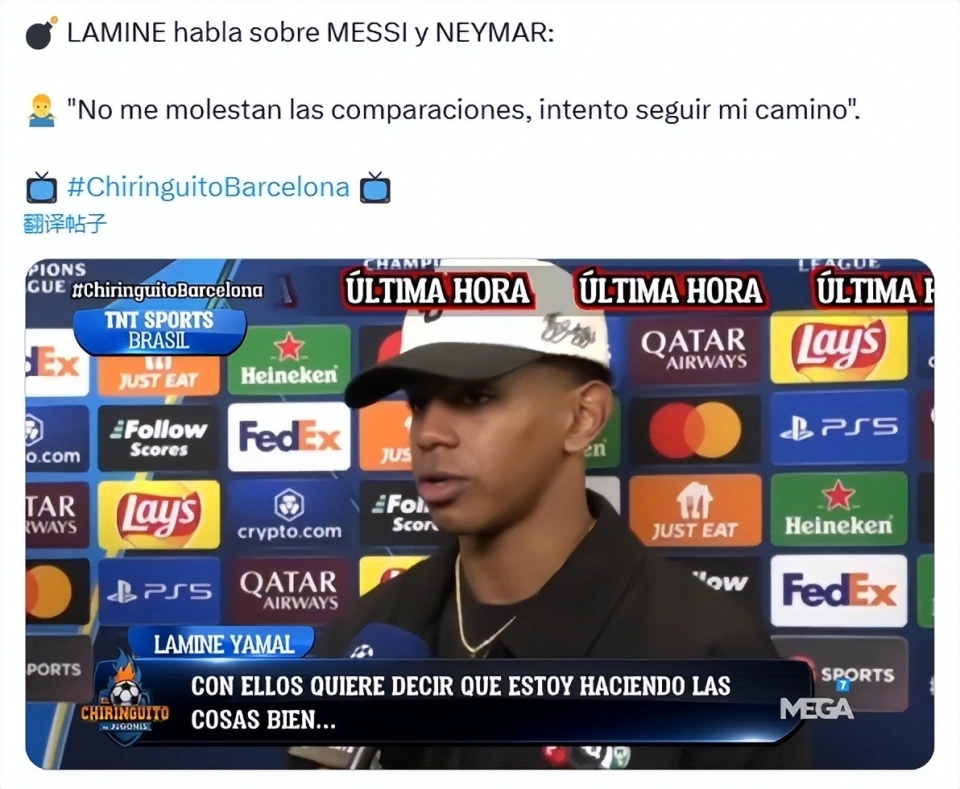
Task: Open the Lamine Yamal video thumbnail
Action: coord(479,514)
